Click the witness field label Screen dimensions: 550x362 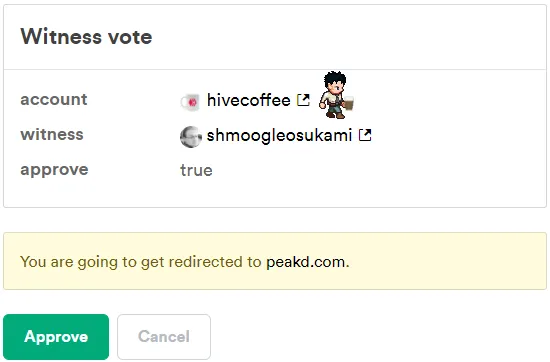click(x=52, y=134)
